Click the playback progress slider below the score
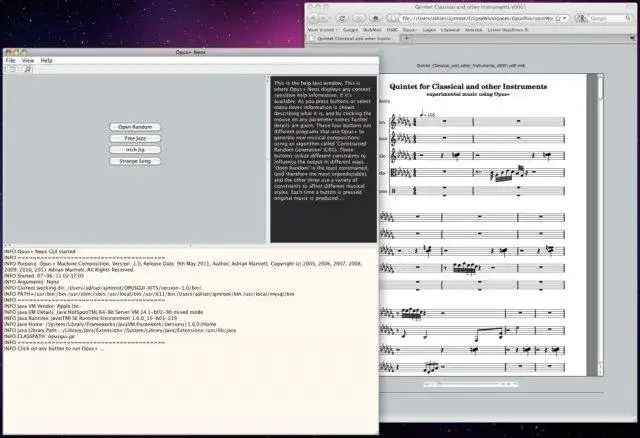 (x=469, y=384)
